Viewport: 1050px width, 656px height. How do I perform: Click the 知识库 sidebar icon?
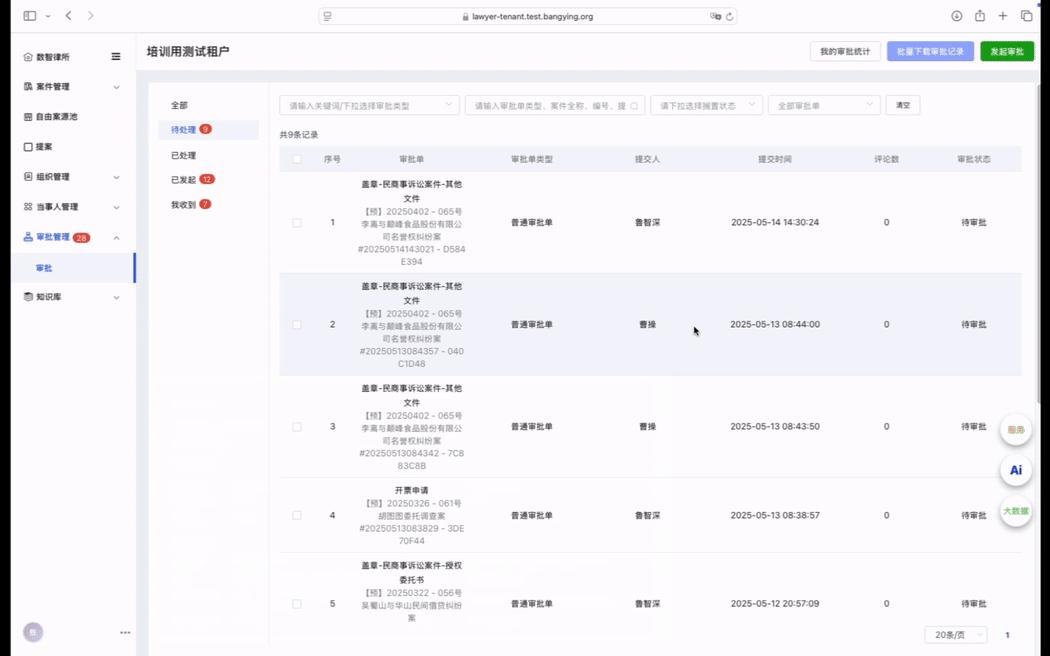[x=27, y=297]
